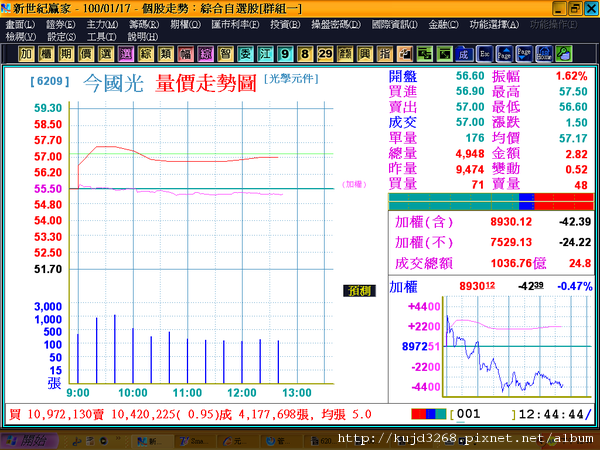Click the 興 toolbar icon
The width and height of the screenshot is (600, 450).
[x=364, y=54]
